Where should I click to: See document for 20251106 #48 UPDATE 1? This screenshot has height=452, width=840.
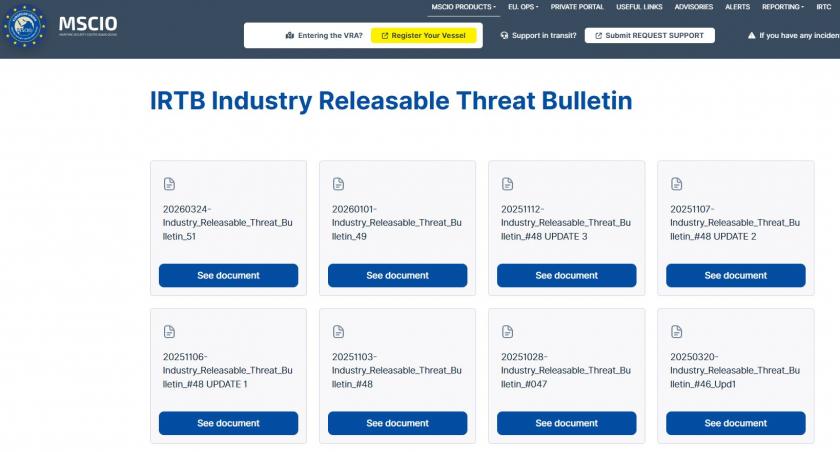(228, 423)
